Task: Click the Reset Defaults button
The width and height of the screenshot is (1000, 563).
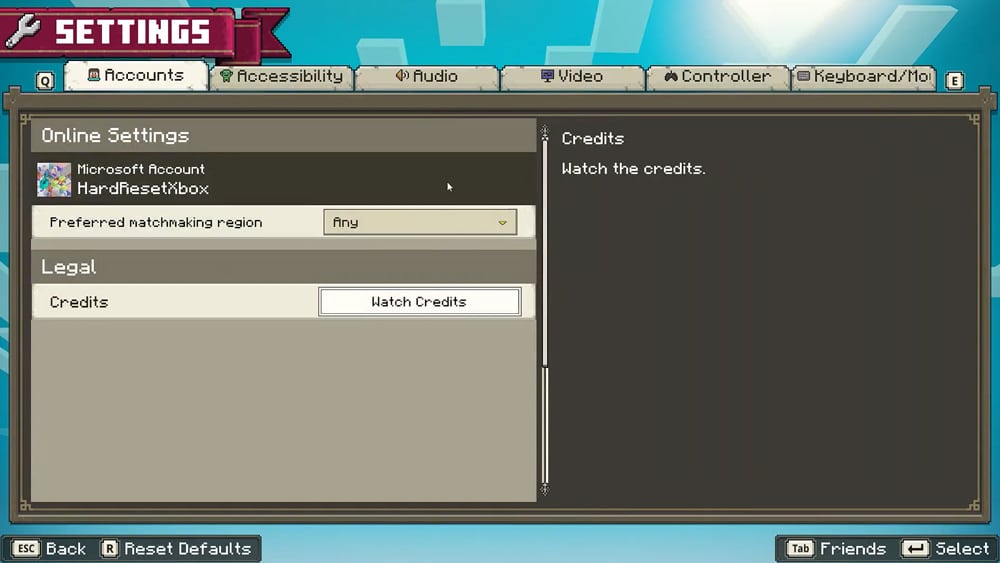Action: 176,548
